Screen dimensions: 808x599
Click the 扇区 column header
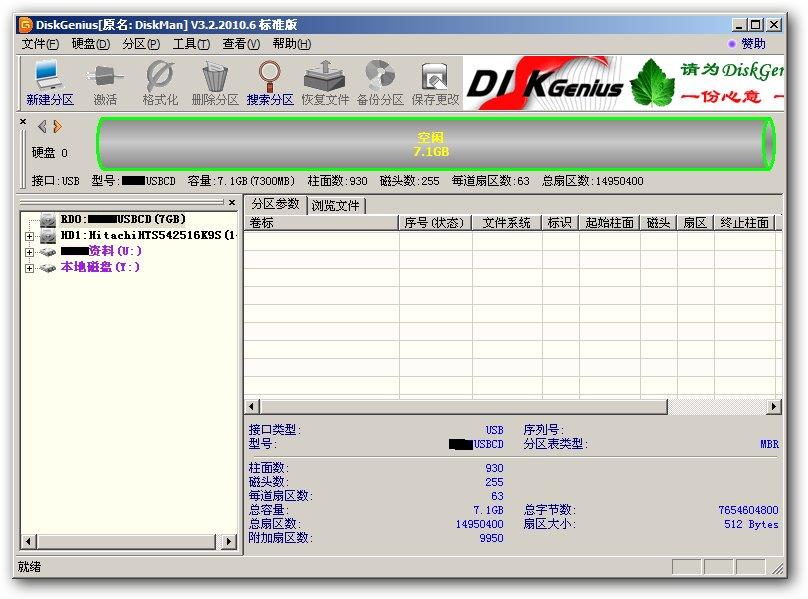pyautogui.click(x=695, y=223)
